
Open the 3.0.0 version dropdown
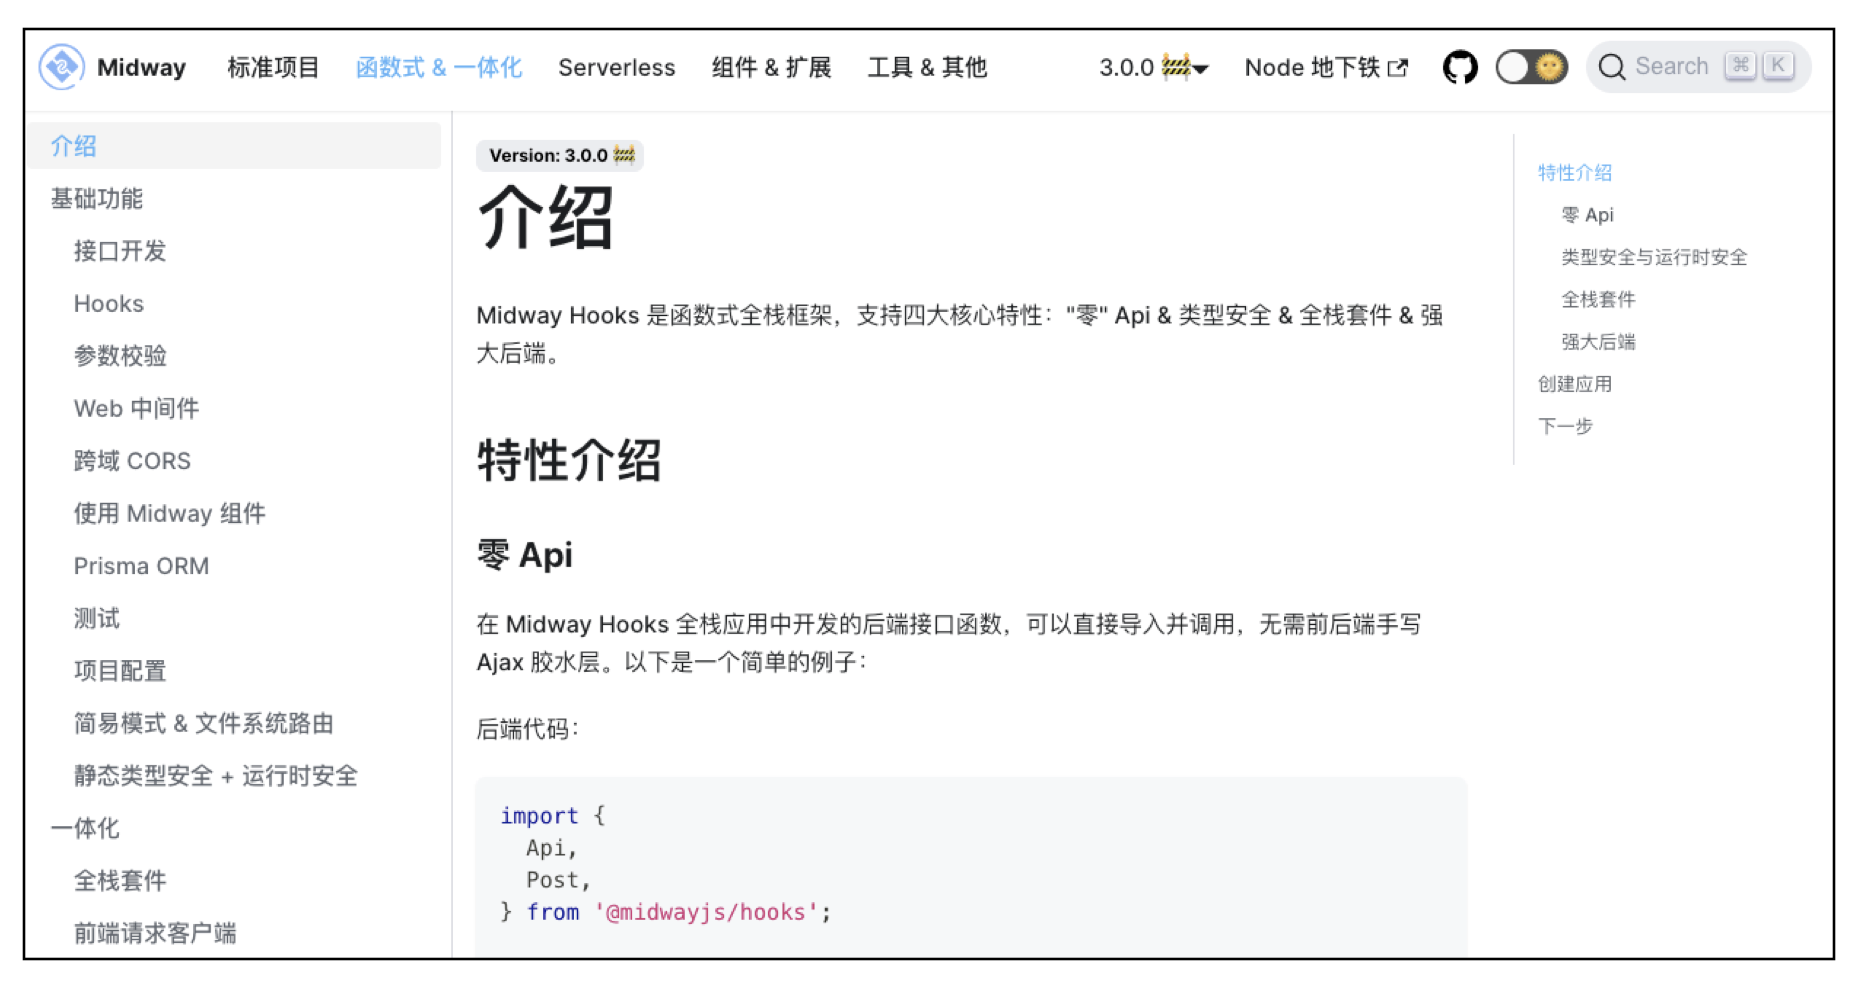[x=1153, y=67]
